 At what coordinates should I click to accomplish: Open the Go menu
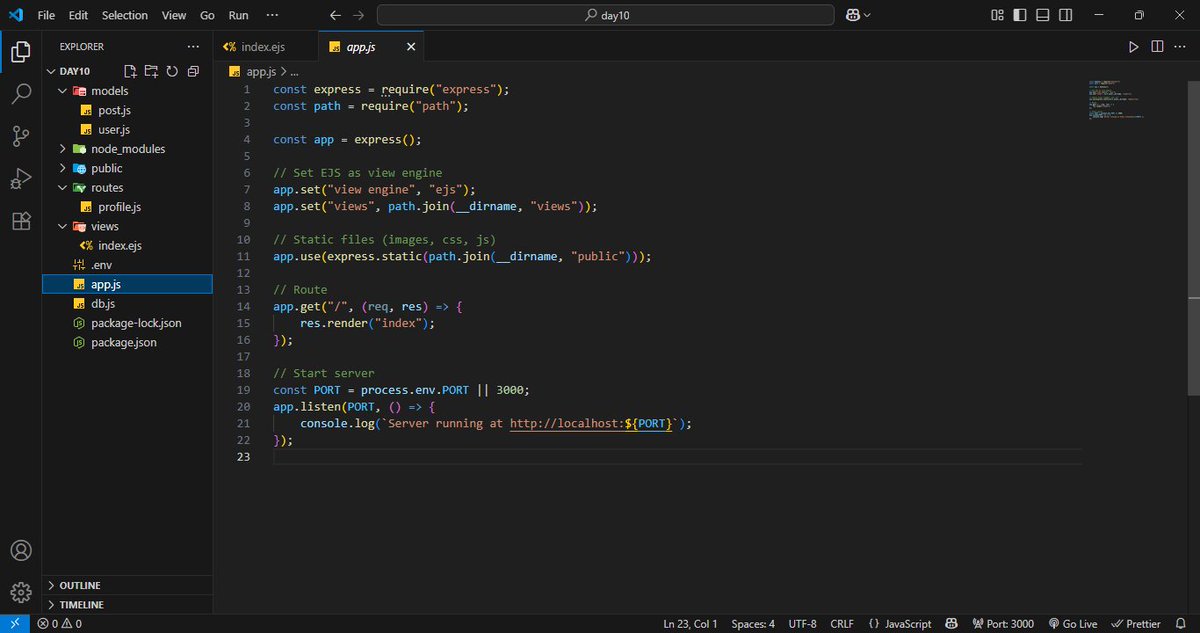(x=207, y=15)
